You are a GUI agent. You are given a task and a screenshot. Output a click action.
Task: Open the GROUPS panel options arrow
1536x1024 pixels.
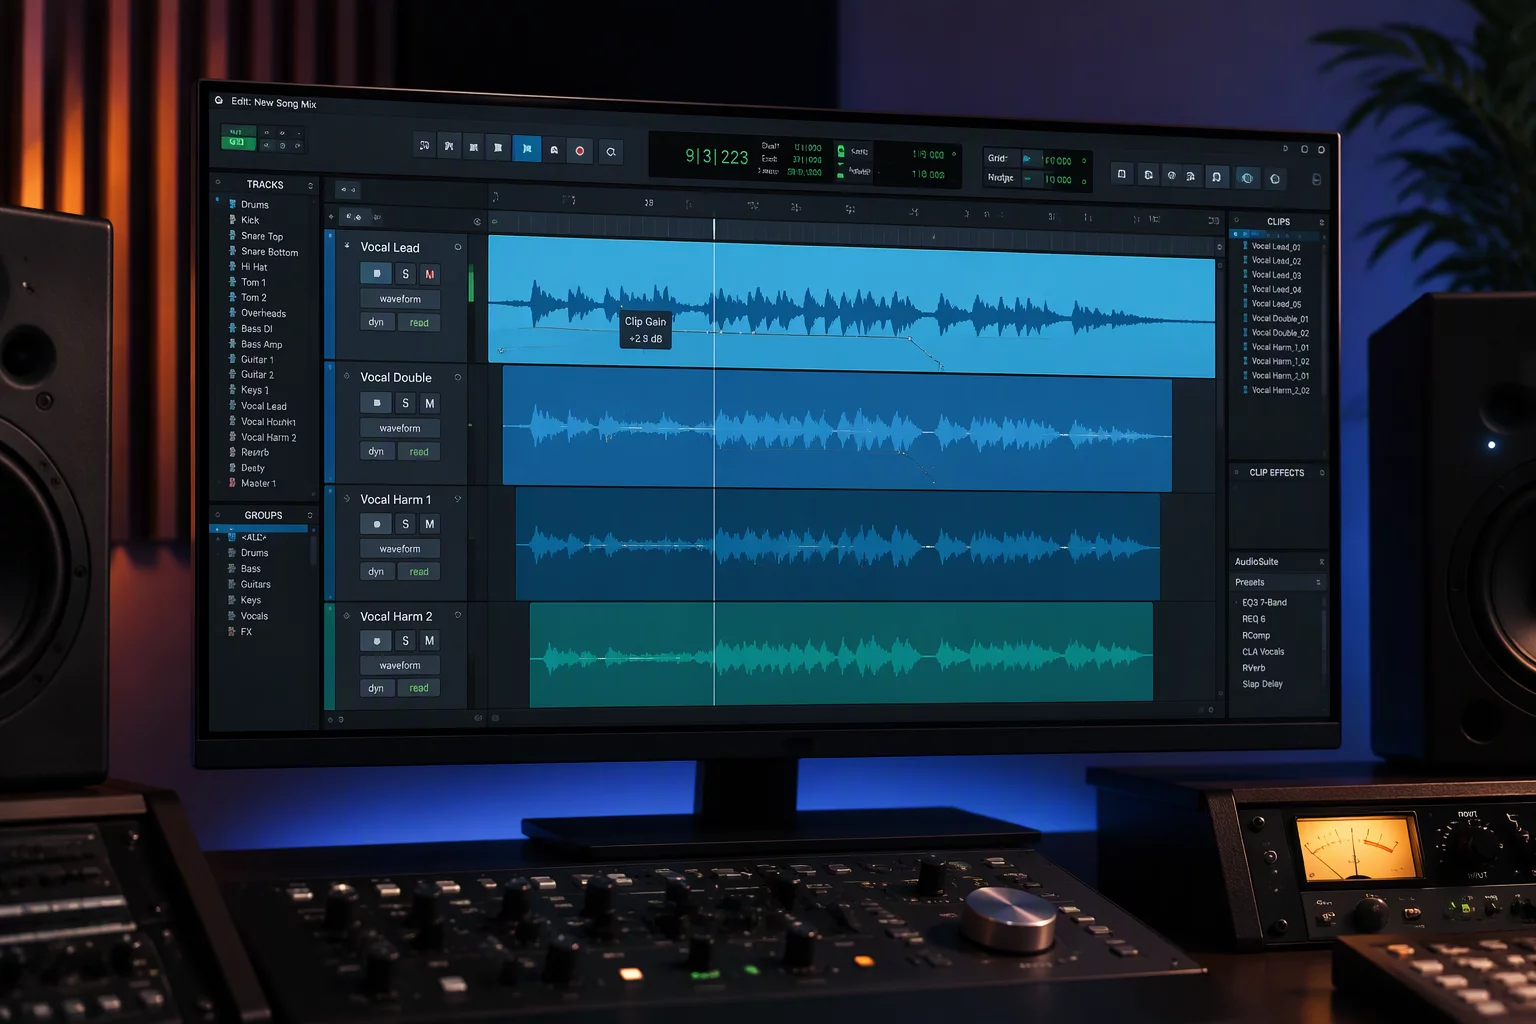click(x=310, y=516)
